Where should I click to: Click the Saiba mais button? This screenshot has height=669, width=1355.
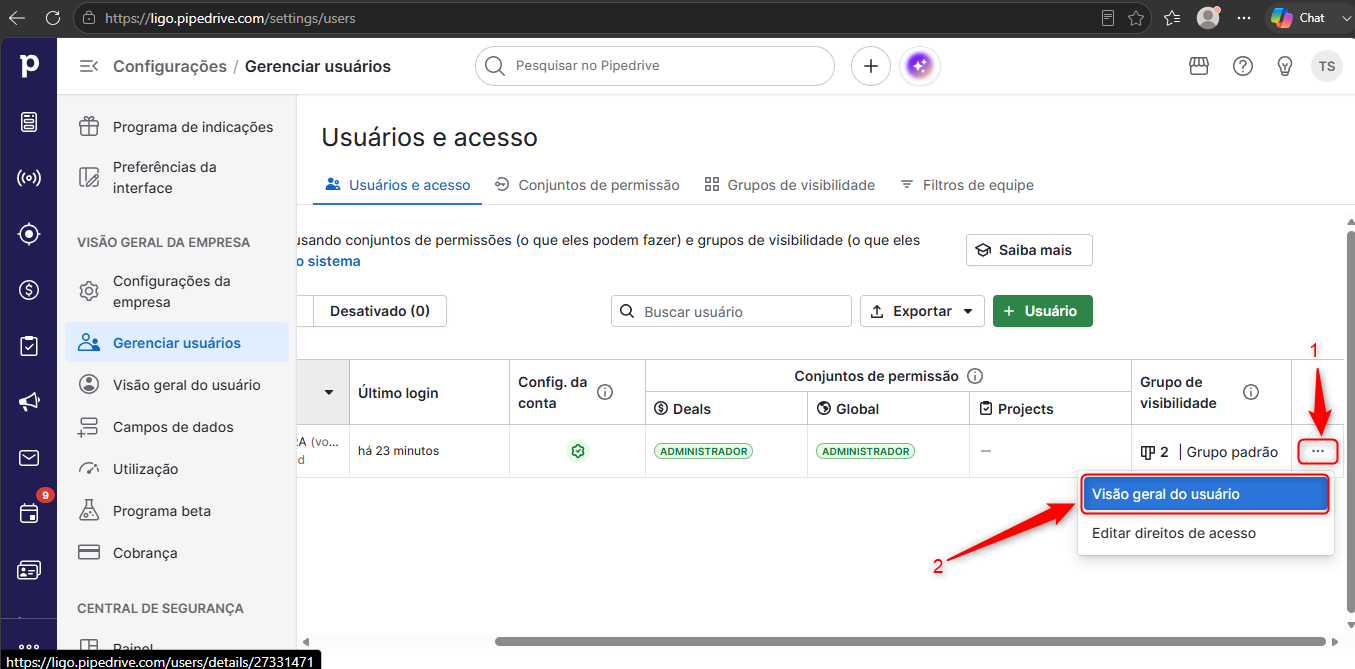tap(1029, 250)
